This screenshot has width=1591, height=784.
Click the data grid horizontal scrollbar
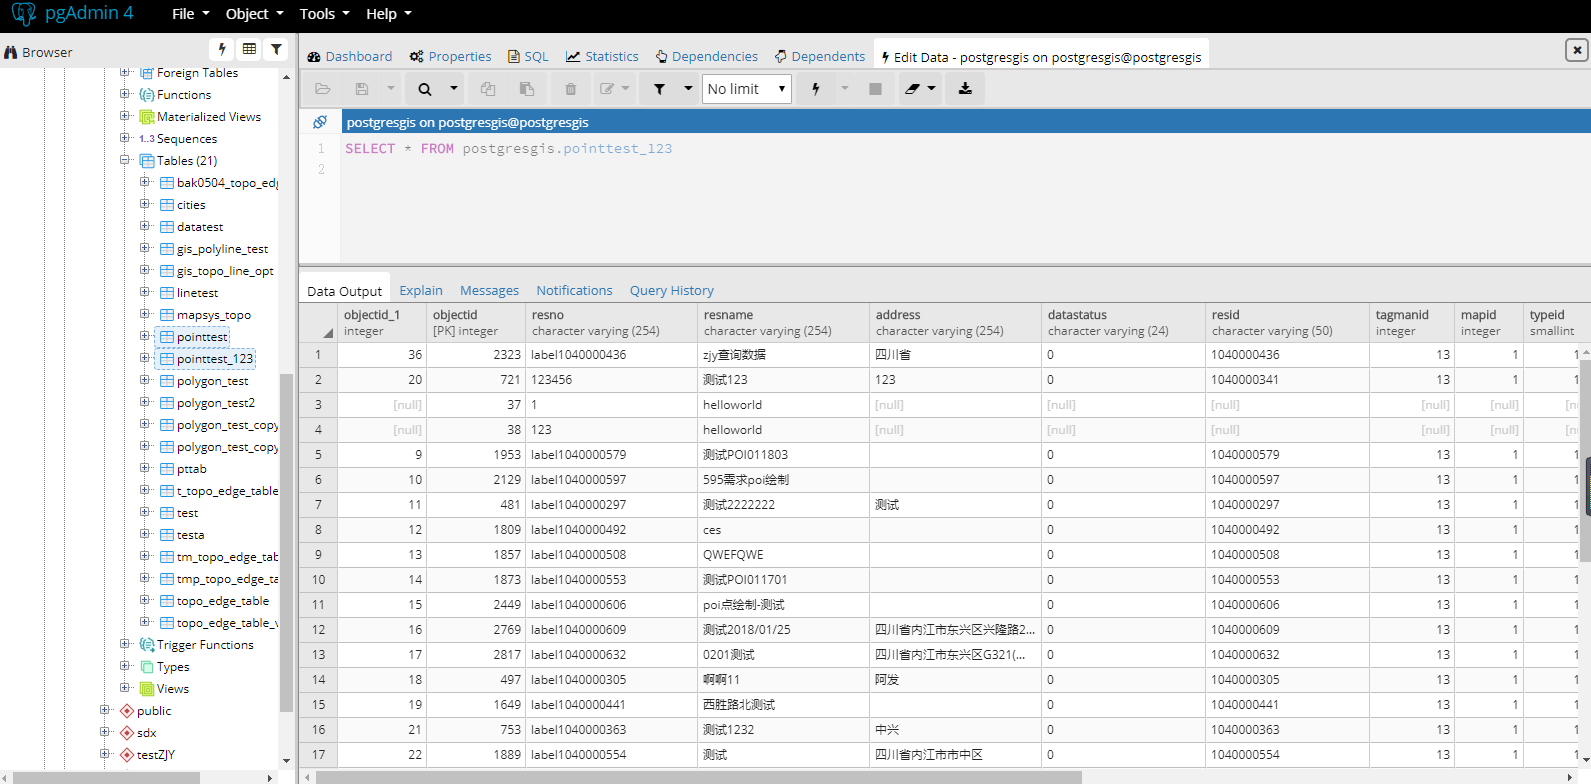tap(699, 777)
